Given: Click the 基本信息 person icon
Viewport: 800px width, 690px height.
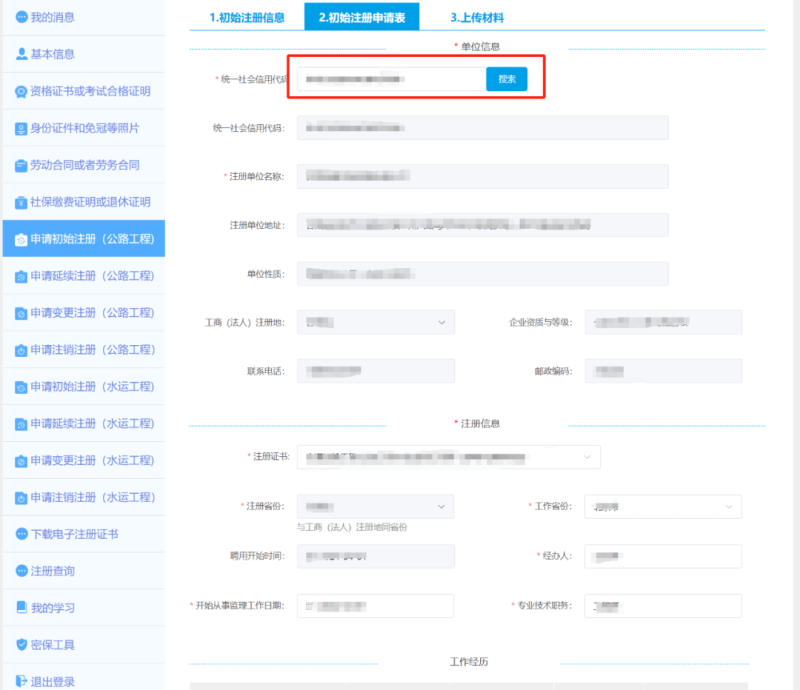Looking at the screenshot, I should (x=21, y=54).
